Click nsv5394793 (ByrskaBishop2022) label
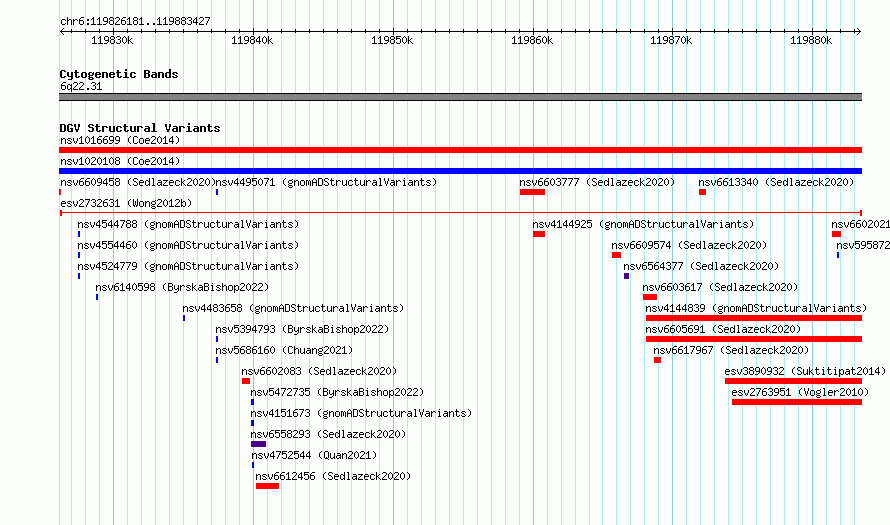Screen dimensions: 890x525 point(302,329)
